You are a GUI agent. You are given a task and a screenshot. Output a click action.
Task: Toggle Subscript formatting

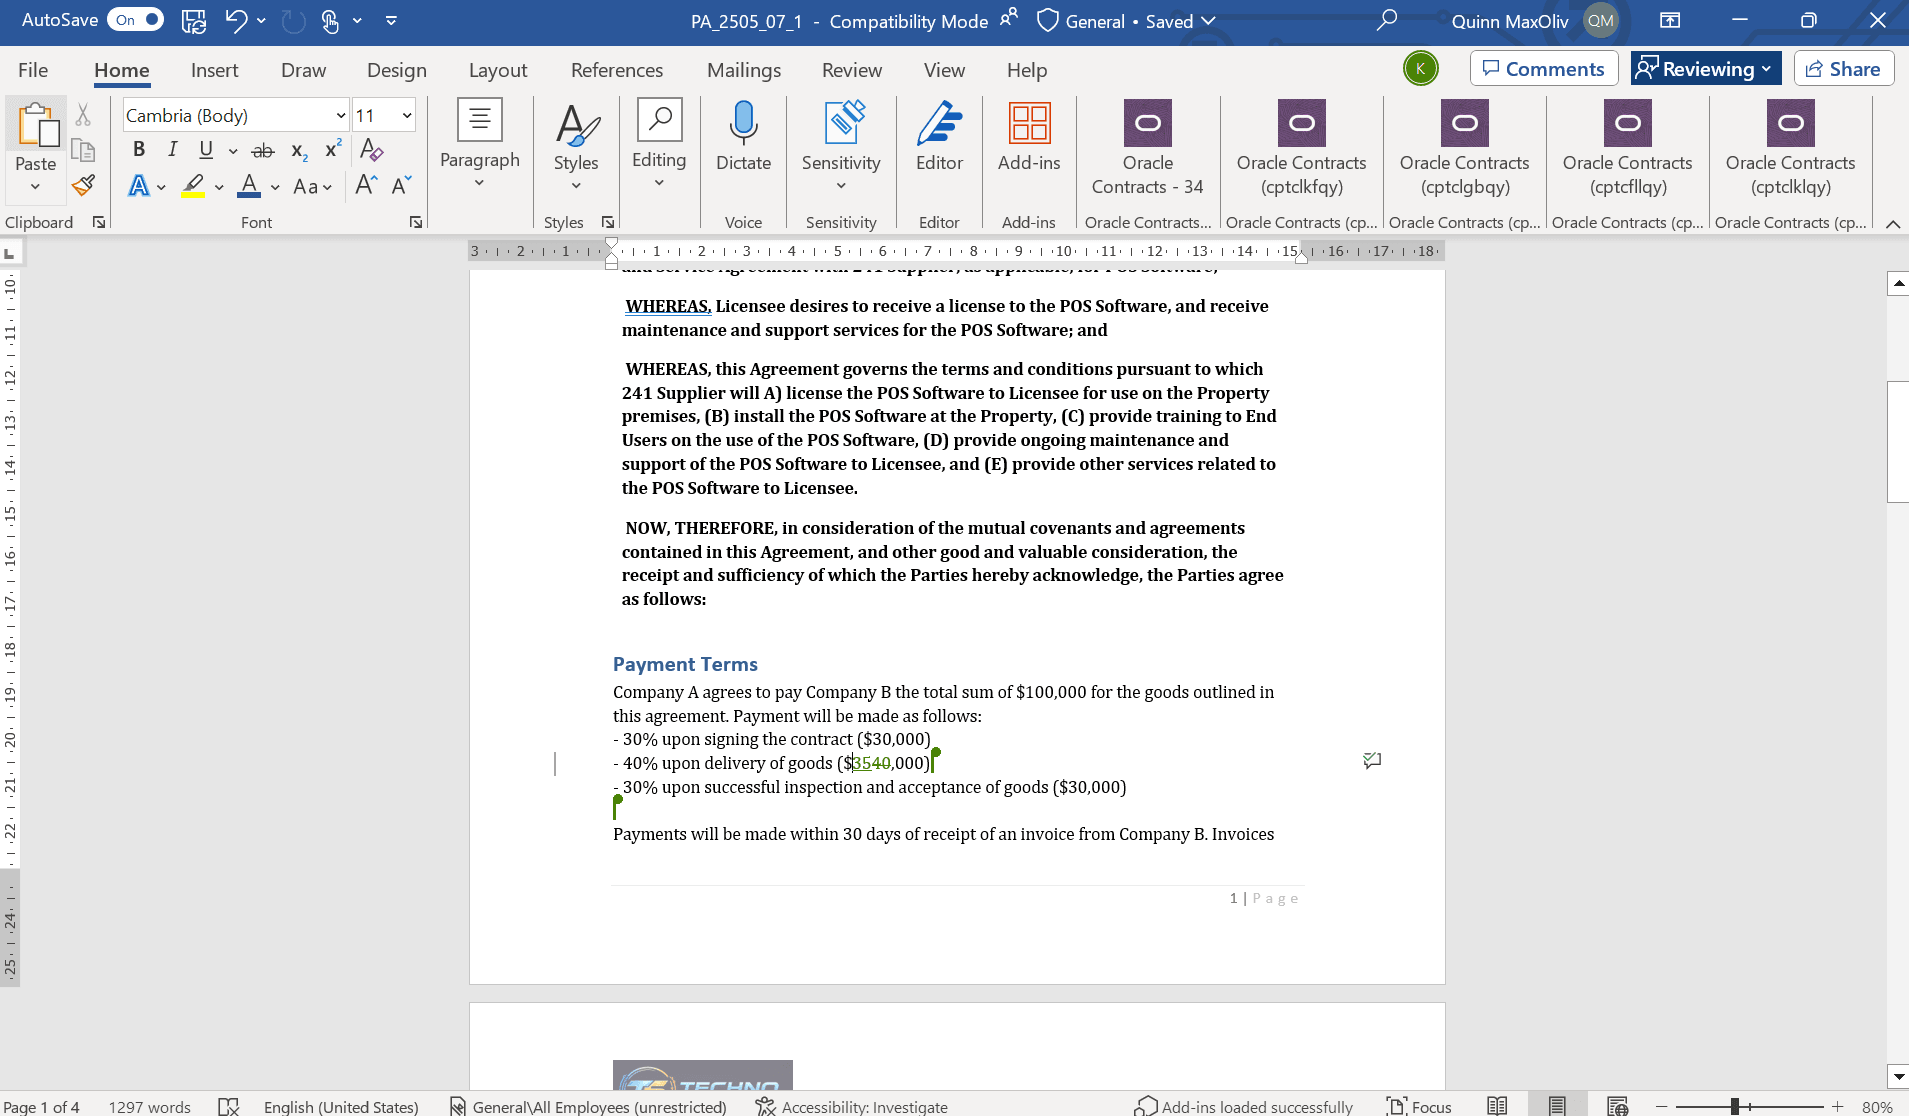299,150
